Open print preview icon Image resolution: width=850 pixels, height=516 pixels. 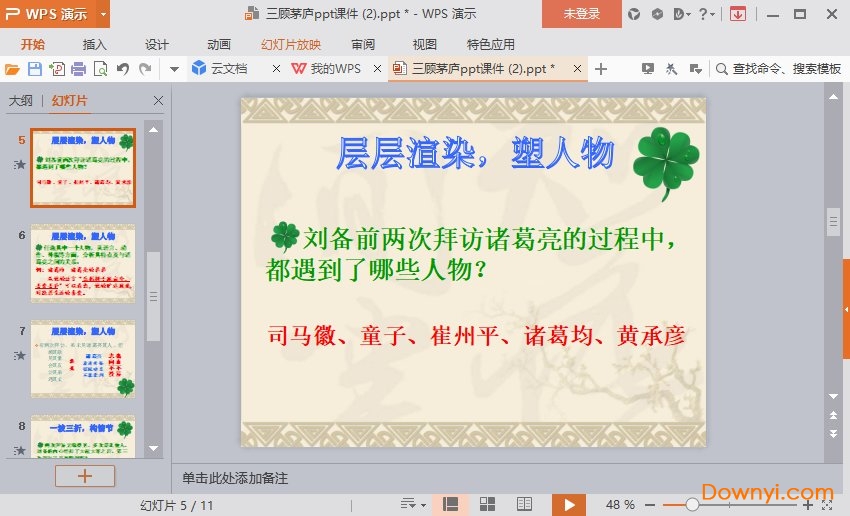coord(101,69)
